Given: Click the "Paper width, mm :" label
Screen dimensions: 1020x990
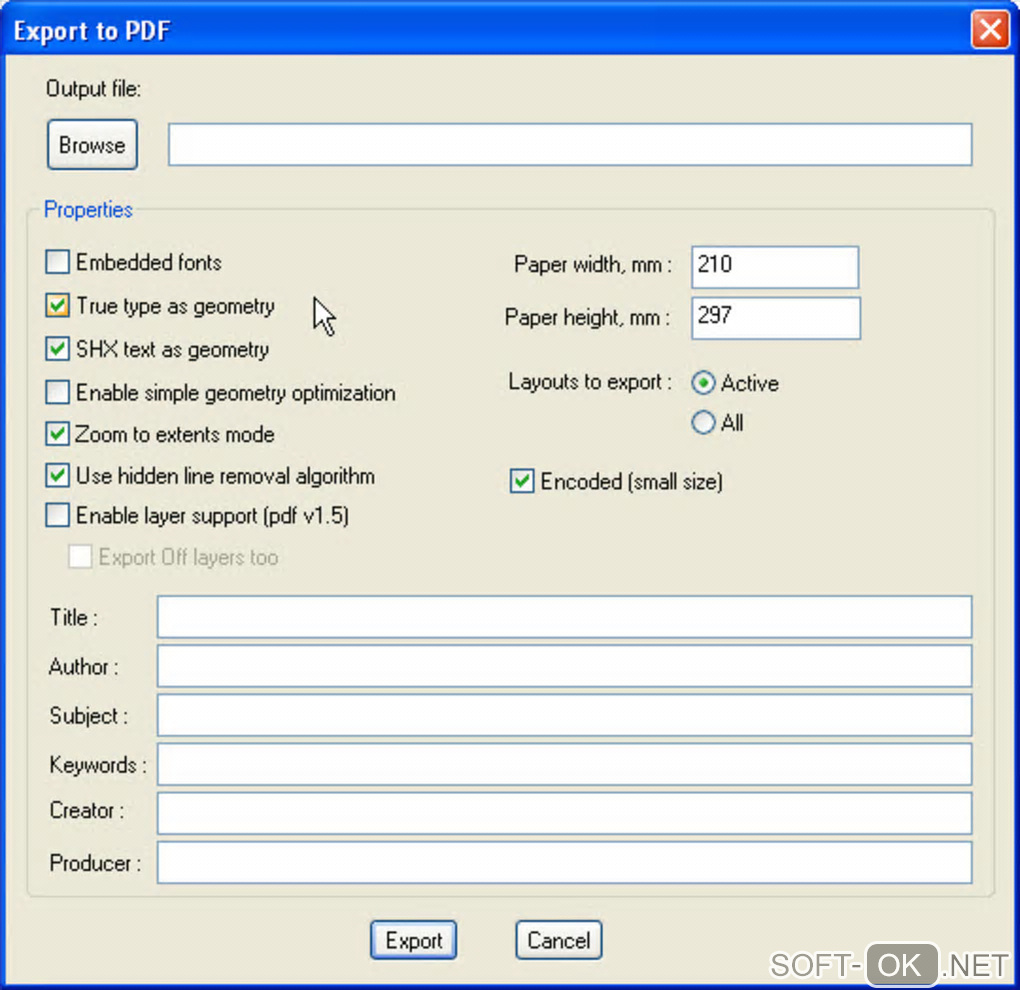Looking at the screenshot, I should 593,265.
